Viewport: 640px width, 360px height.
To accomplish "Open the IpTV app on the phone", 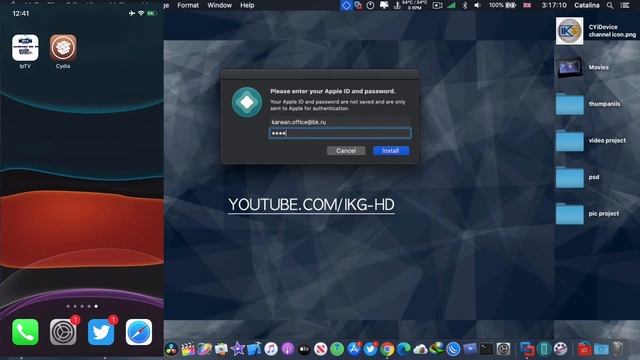I will 25,48.
